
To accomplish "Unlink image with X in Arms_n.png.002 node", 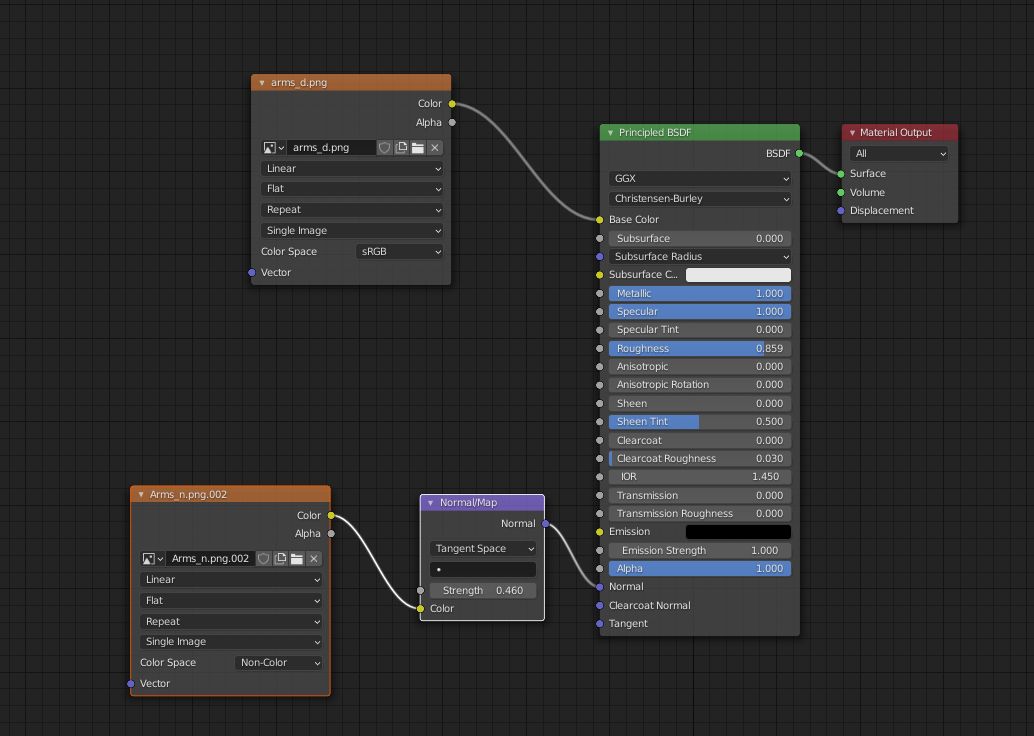I will tap(314, 559).
